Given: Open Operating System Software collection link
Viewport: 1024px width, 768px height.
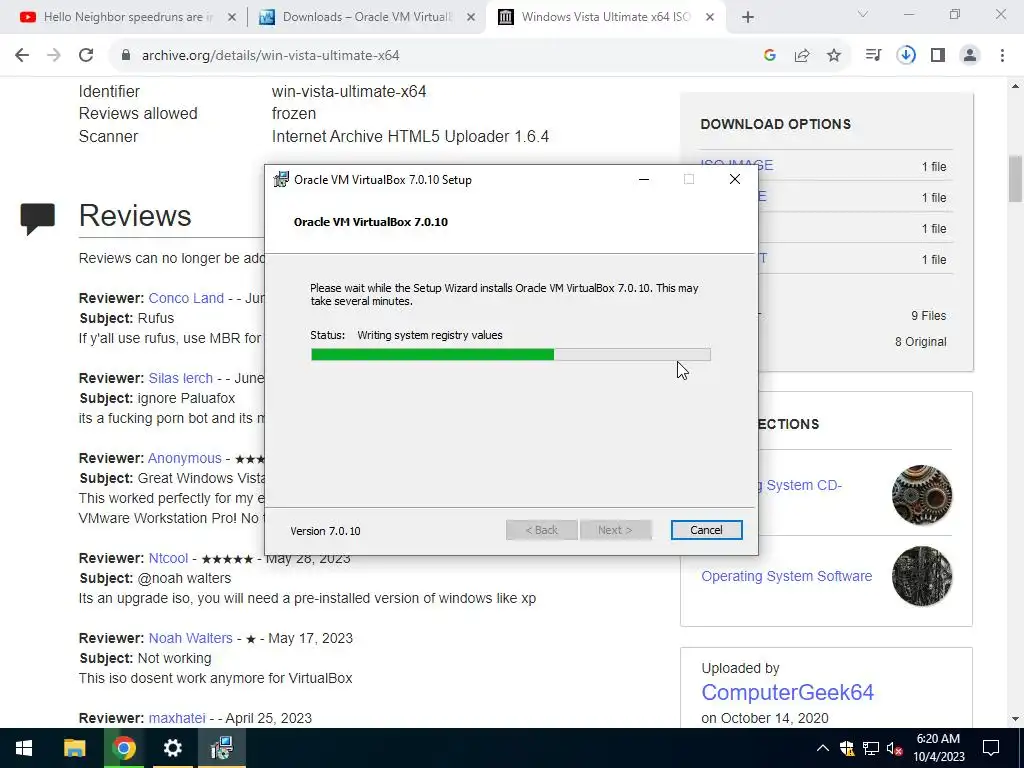Looking at the screenshot, I should pyautogui.click(x=786, y=576).
